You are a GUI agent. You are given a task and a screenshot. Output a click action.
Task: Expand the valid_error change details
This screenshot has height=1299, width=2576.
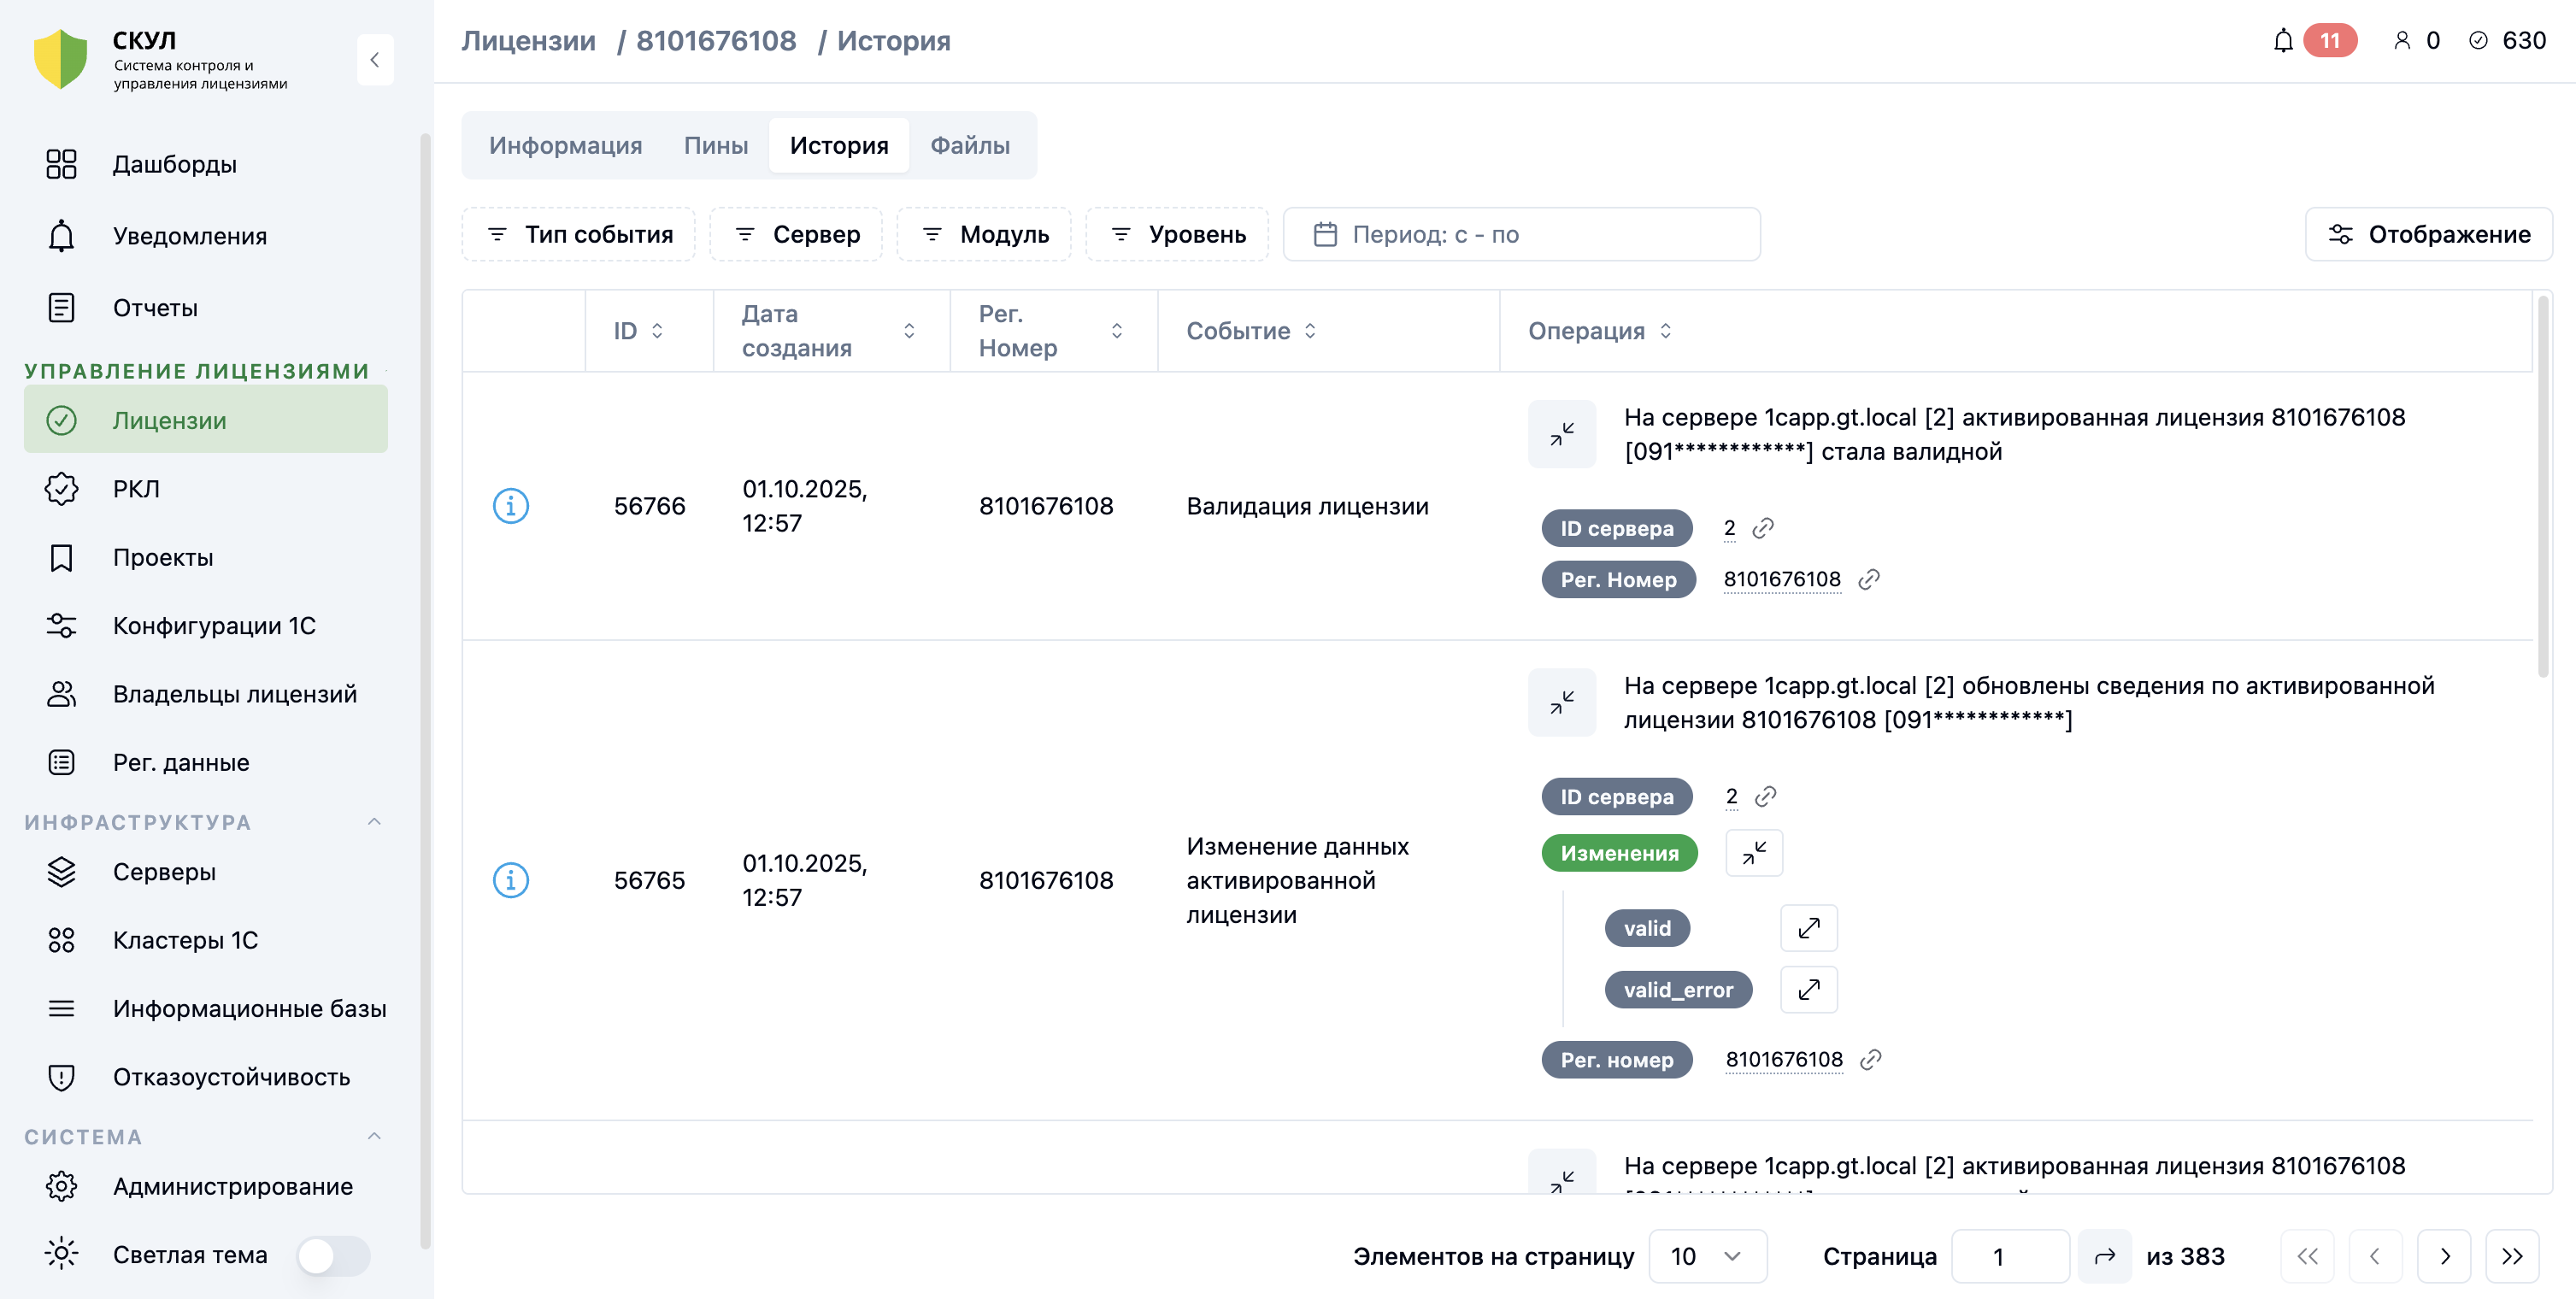coord(1809,990)
